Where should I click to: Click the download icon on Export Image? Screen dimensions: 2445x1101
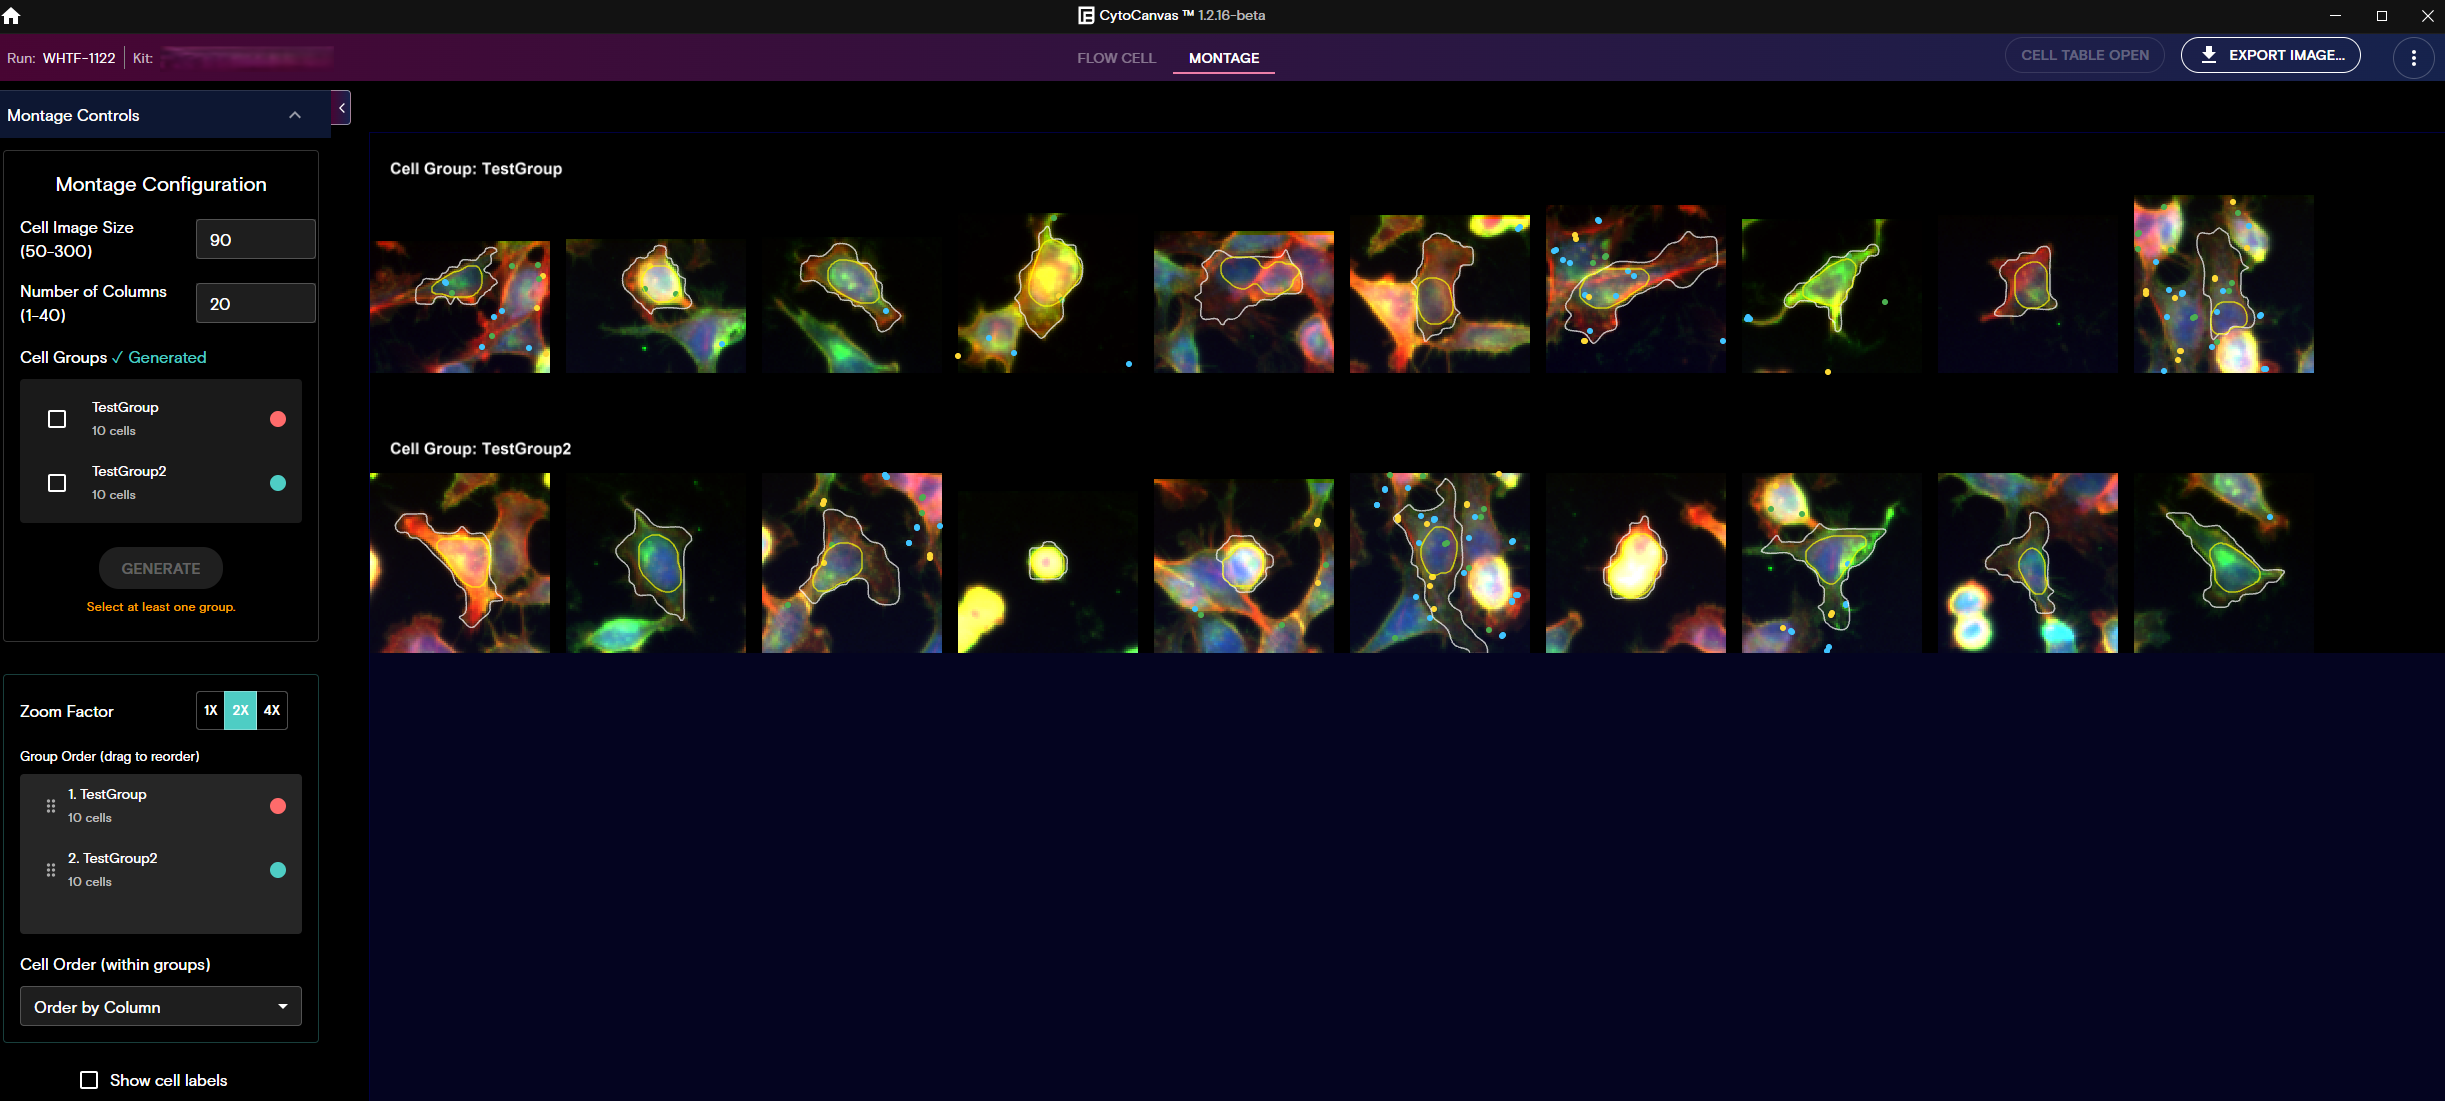(x=2209, y=55)
